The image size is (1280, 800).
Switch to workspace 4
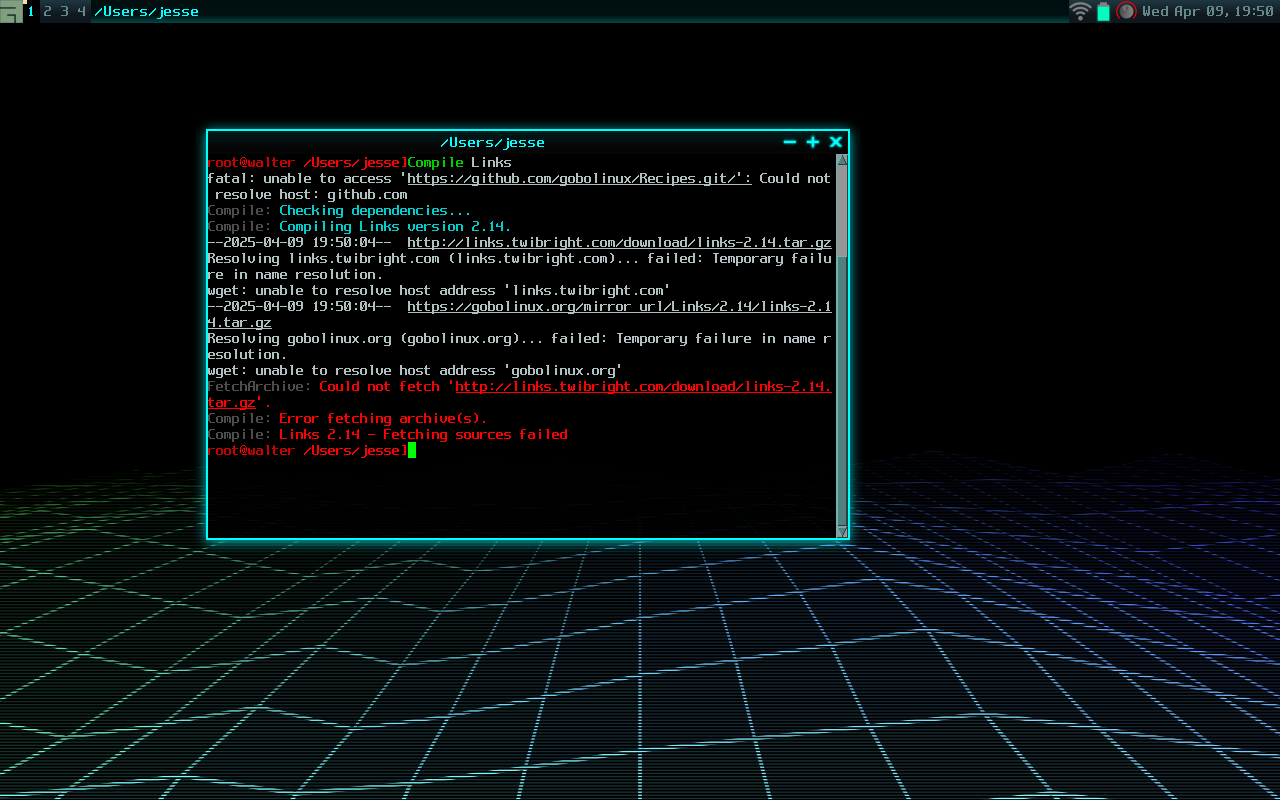pyautogui.click(x=81, y=11)
